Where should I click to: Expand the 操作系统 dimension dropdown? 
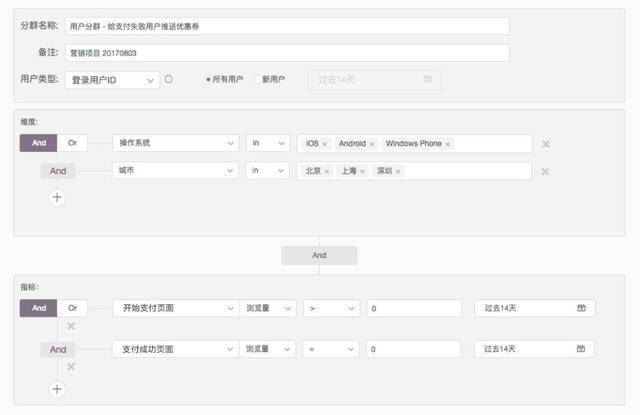176,143
